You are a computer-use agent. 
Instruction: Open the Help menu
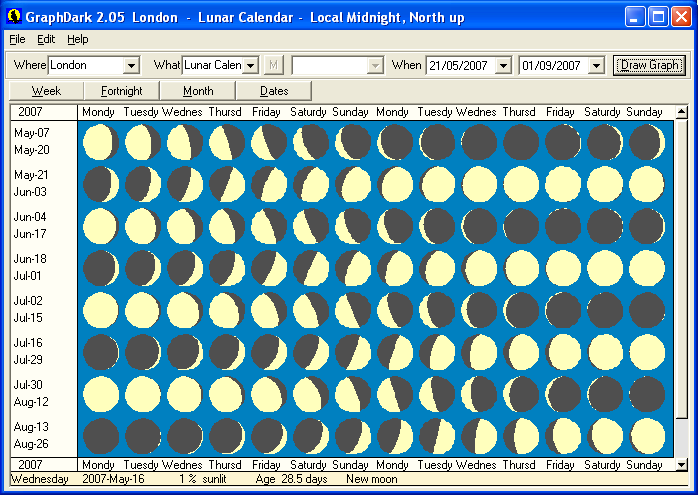click(78, 39)
